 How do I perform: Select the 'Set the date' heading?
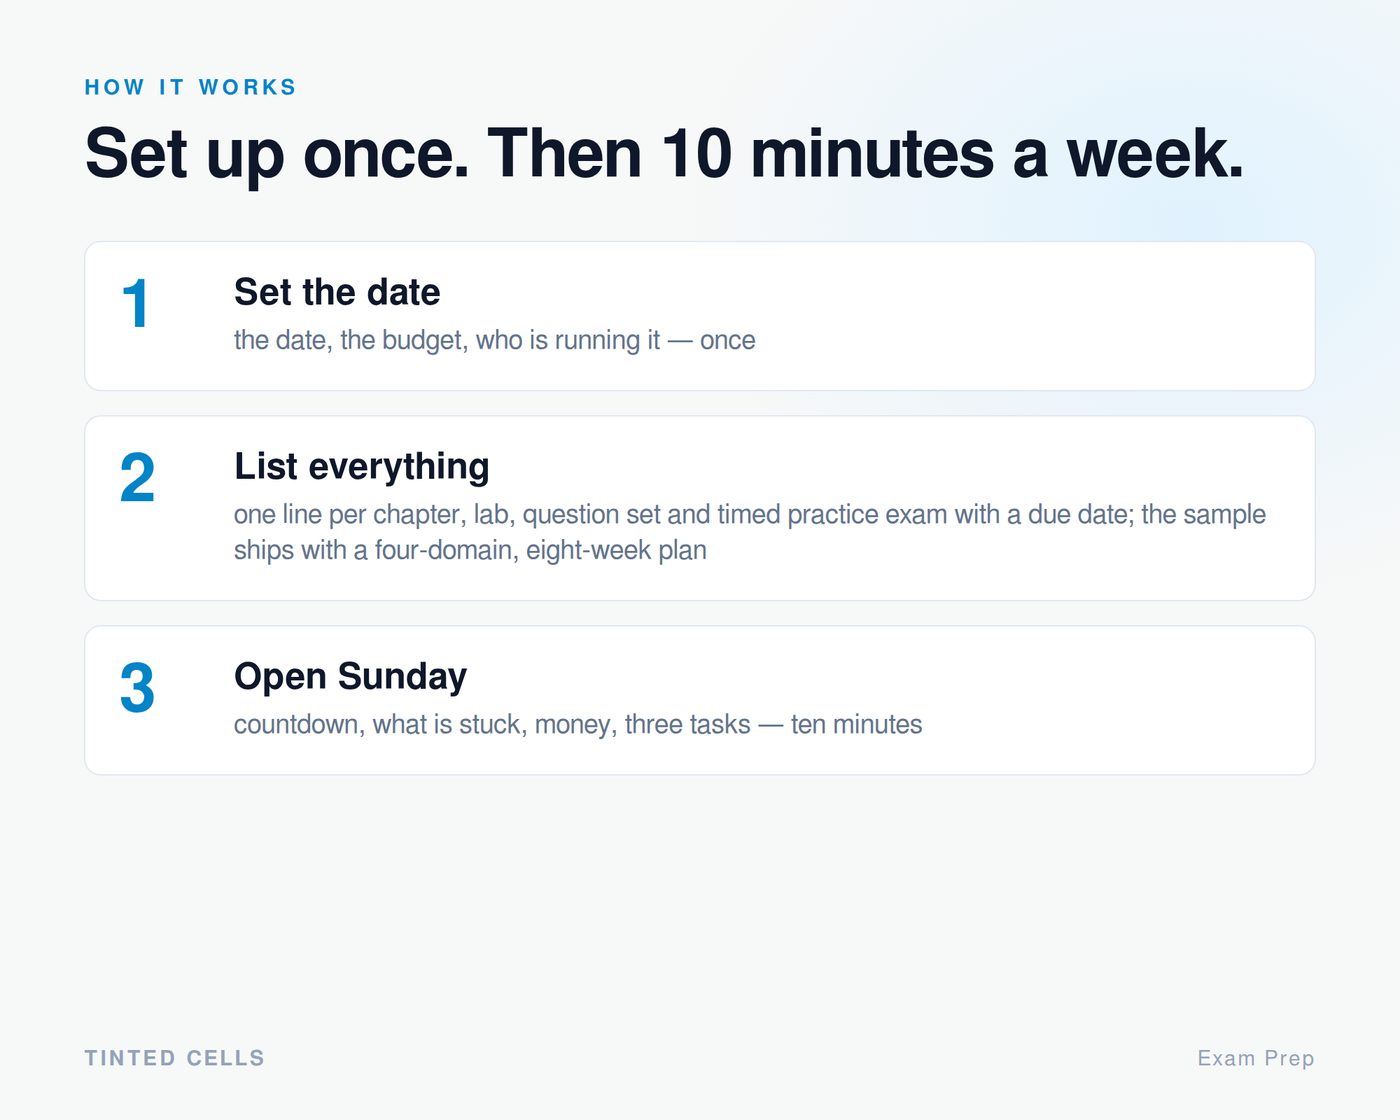point(337,292)
